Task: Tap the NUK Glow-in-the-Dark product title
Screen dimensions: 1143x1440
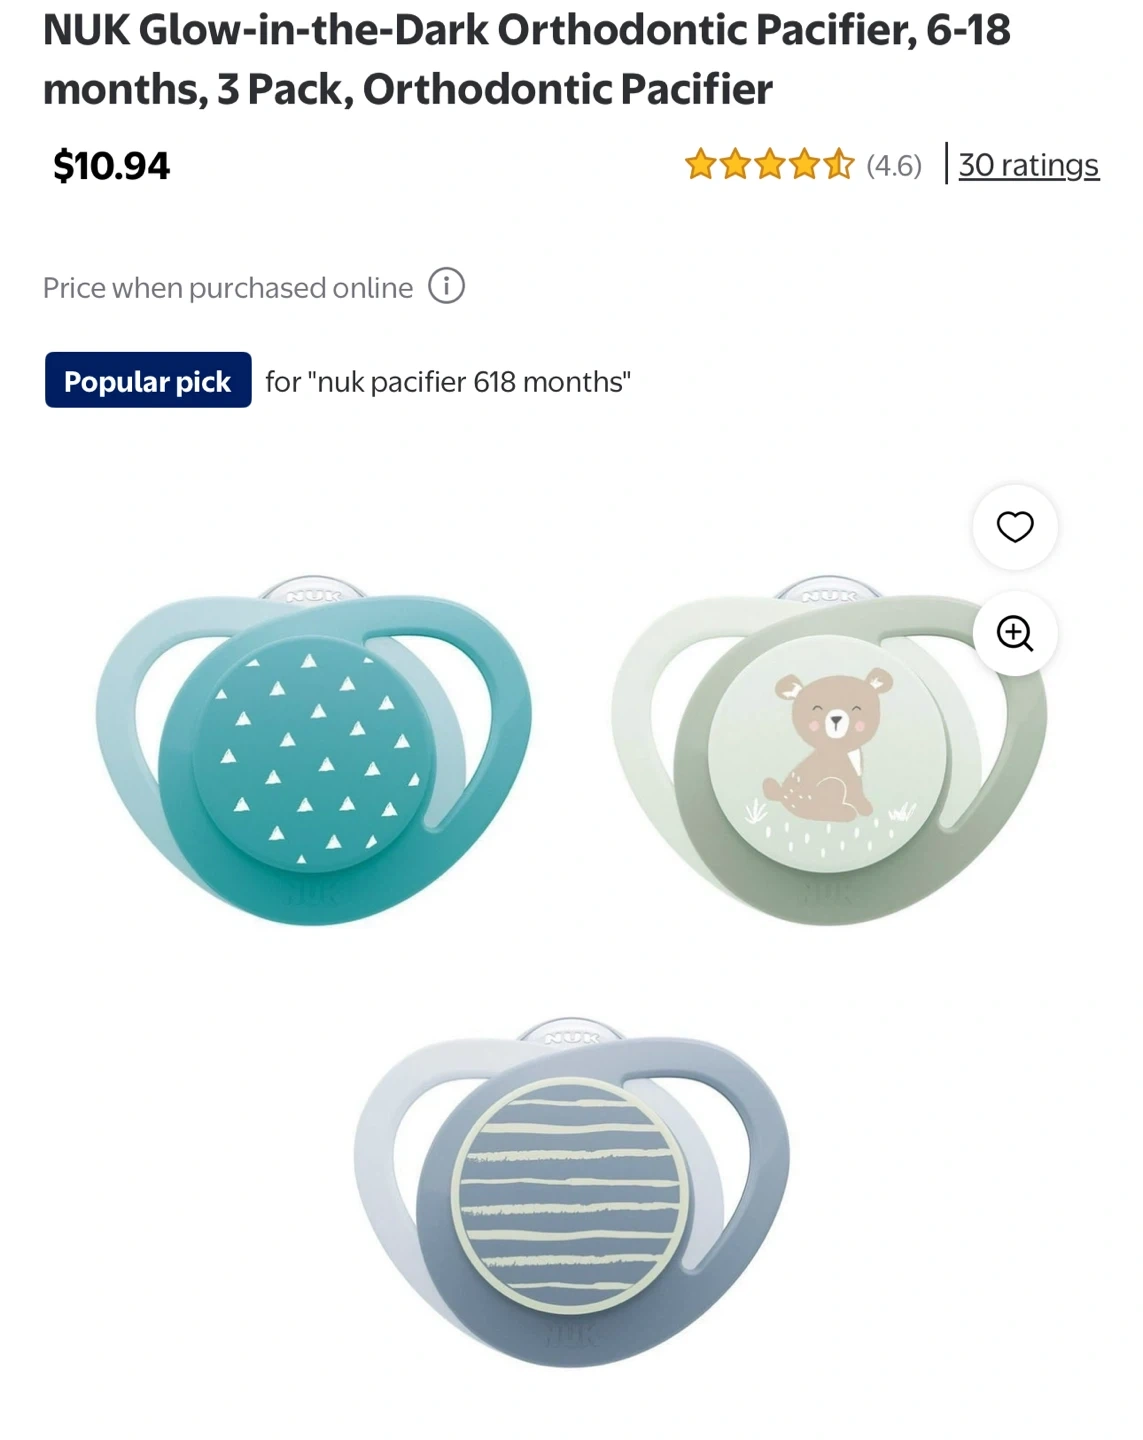Action: tap(527, 59)
